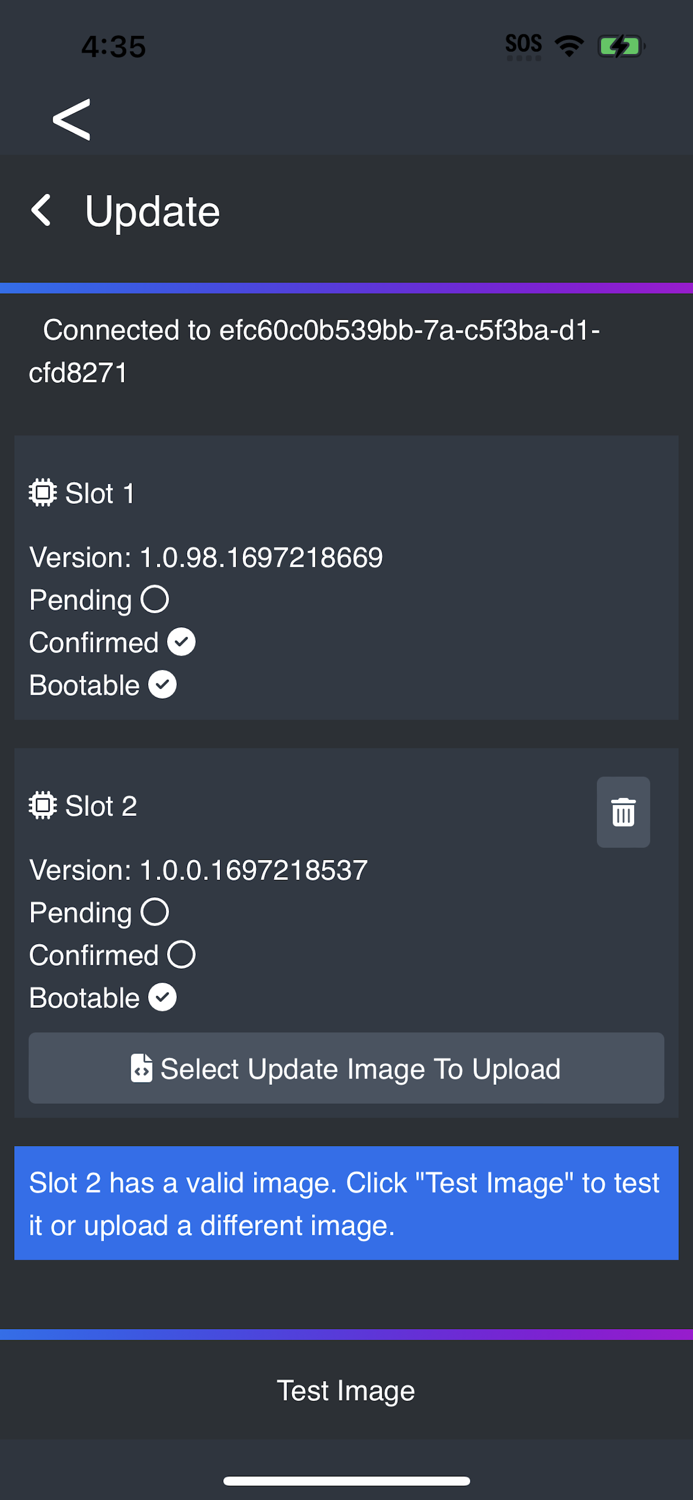Toggle the Bootable checkmark for Slot 2
This screenshot has width=693, height=1500.
pyautogui.click(x=161, y=997)
